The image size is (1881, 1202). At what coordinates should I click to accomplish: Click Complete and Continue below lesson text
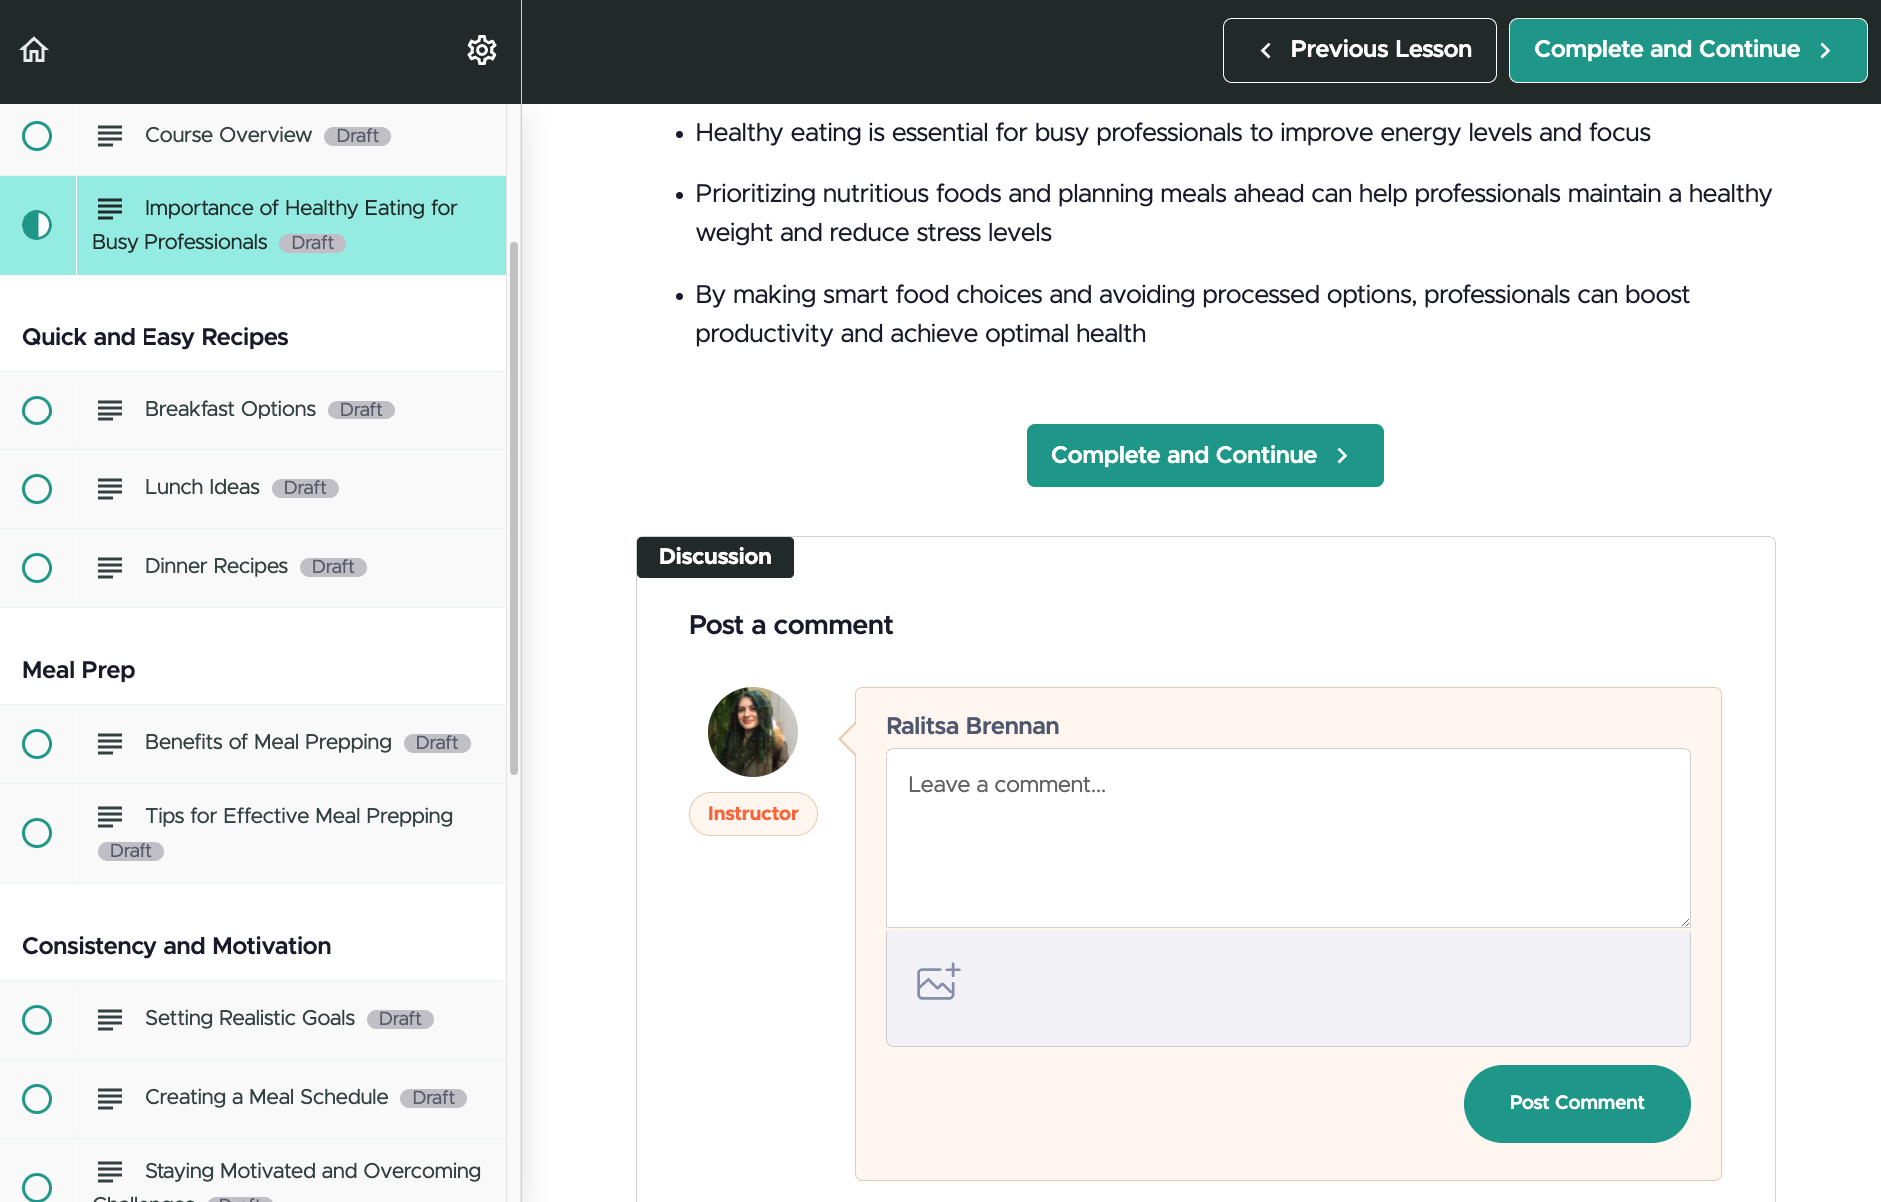pos(1205,455)
